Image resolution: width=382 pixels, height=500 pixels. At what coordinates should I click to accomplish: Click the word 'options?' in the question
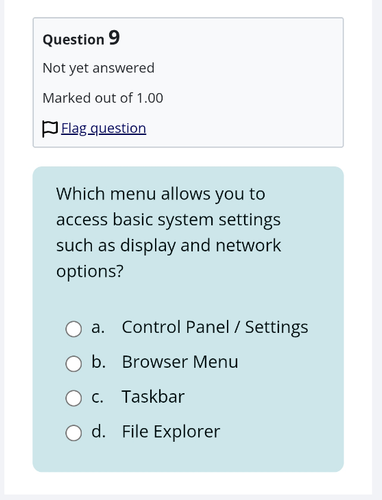(x=90, y=271)
